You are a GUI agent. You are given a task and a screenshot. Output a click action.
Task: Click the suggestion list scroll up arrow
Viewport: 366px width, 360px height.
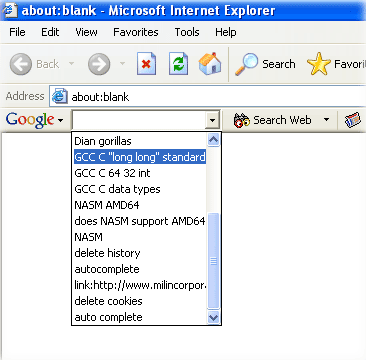coord(213,140)
